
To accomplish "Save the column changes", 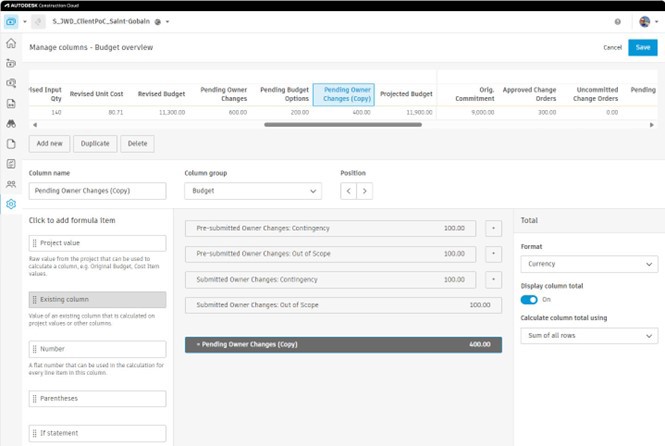I will coord(643,47).
